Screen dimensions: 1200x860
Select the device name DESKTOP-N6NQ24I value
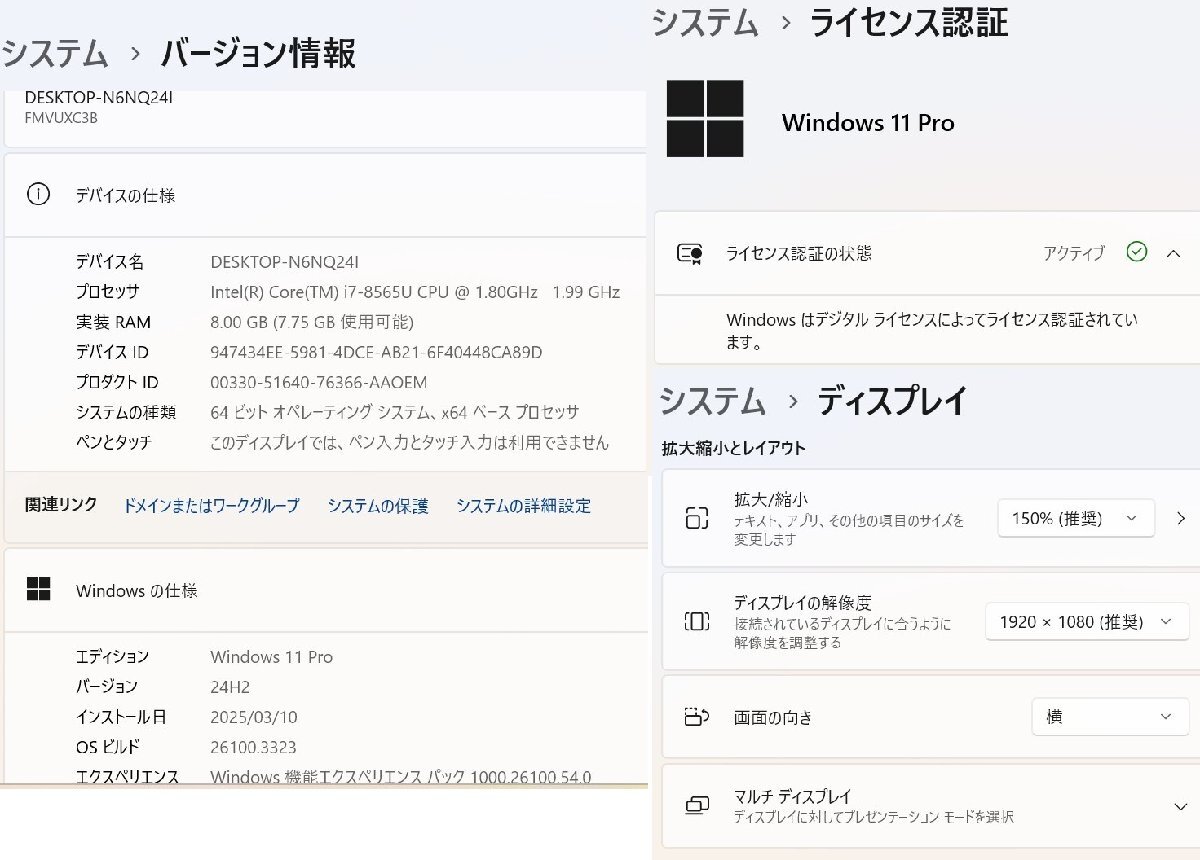point(285,262)
